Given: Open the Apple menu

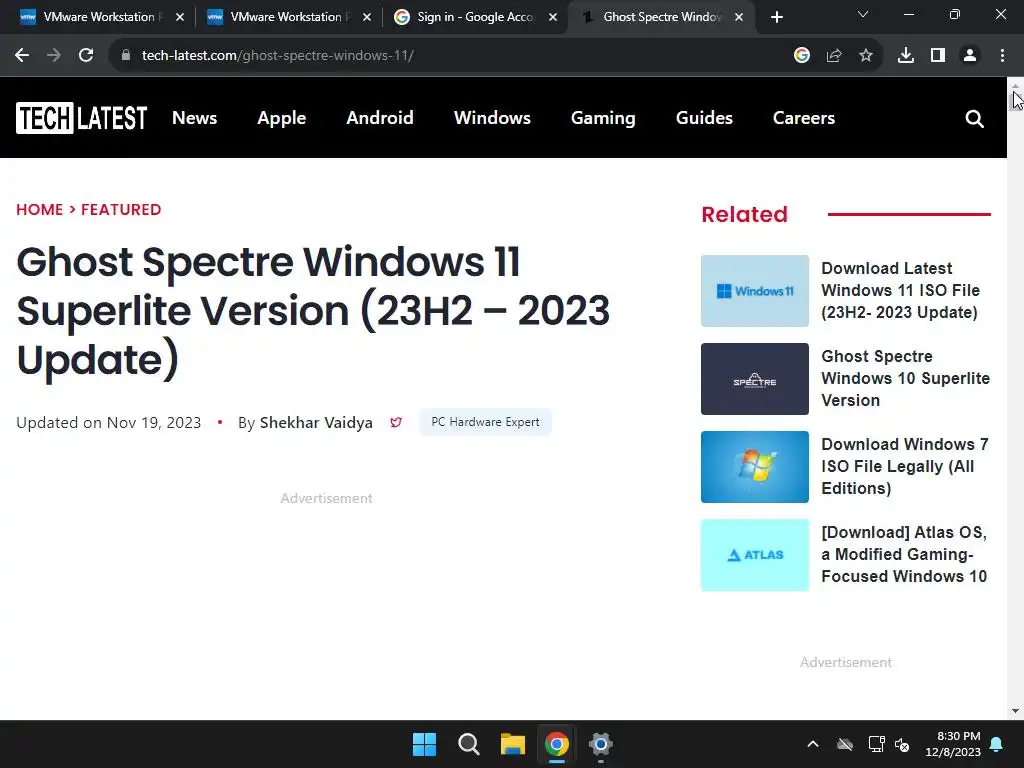Looking at the screenshot, I should pyautogui.click(x=281, y=118).
